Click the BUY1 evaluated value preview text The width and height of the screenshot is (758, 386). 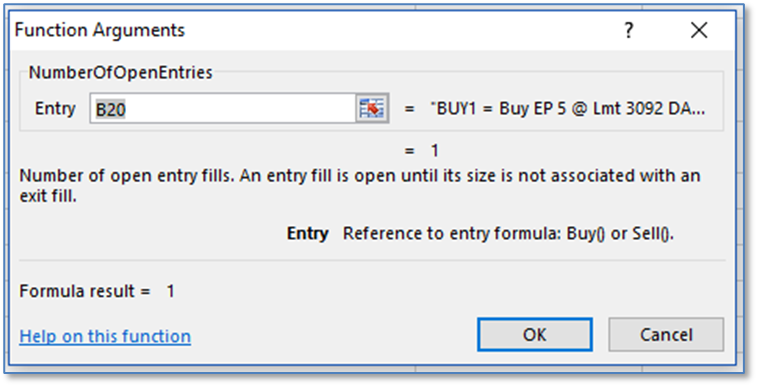tap(568, 109)
